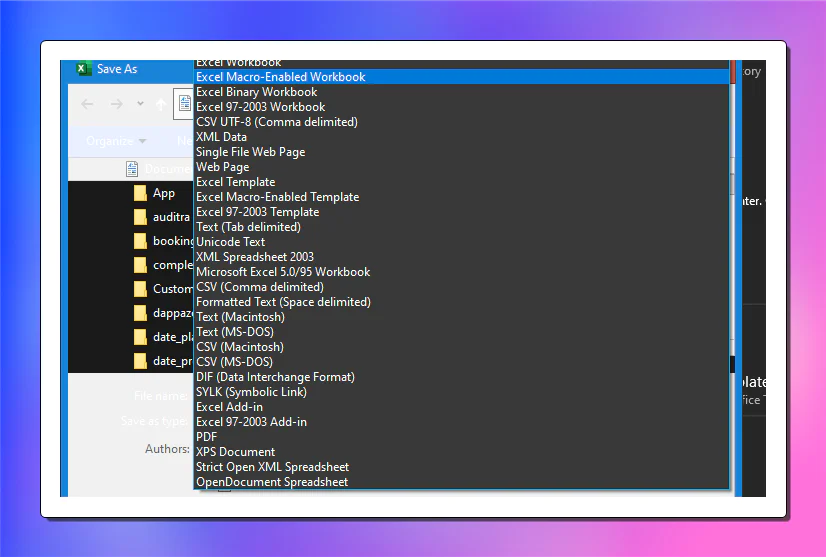The width and height of the screenshot is (826, 557).
Task: Open the auditra folder
Action: [162, 217]
